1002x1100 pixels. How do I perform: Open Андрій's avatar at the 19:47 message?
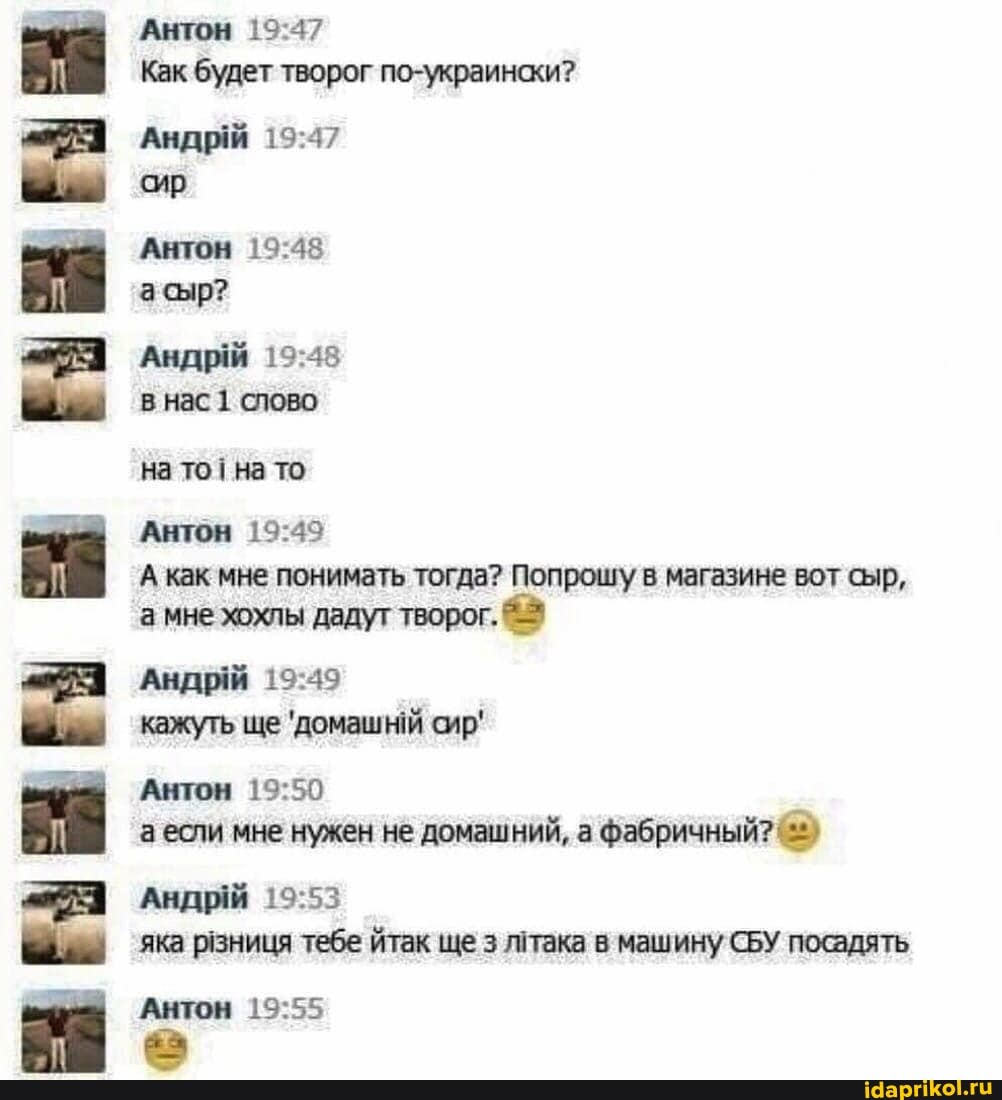[63, 161]
